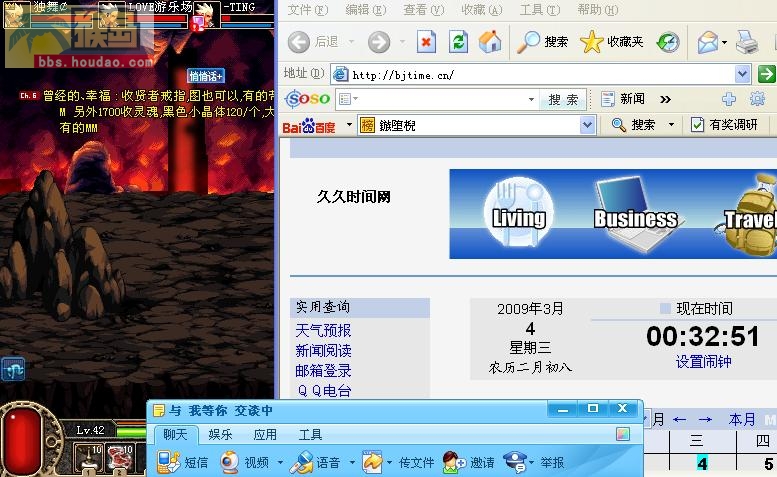This screenshot has width=777, height=477.
Task: Click the 悄悄话+ whisper button in game
Action: tap(206, 76)
